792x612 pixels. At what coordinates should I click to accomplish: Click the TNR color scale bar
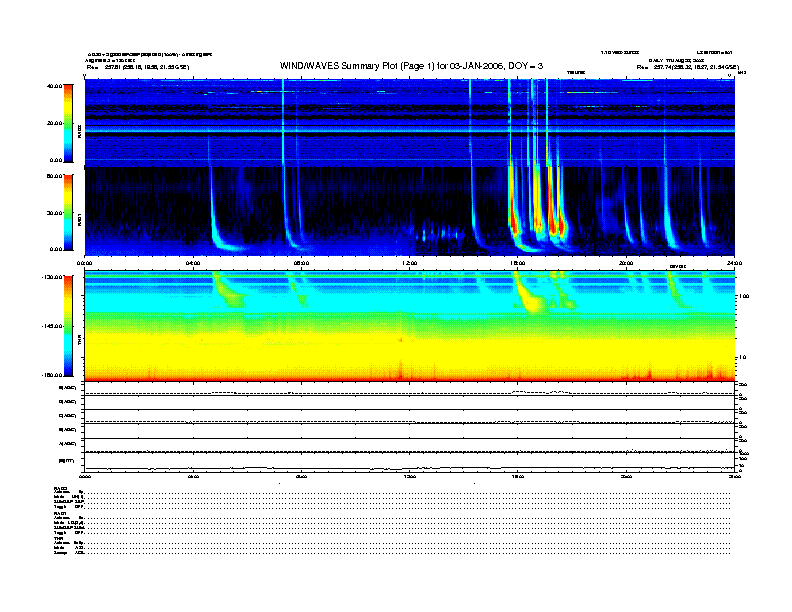click(68, 326)
